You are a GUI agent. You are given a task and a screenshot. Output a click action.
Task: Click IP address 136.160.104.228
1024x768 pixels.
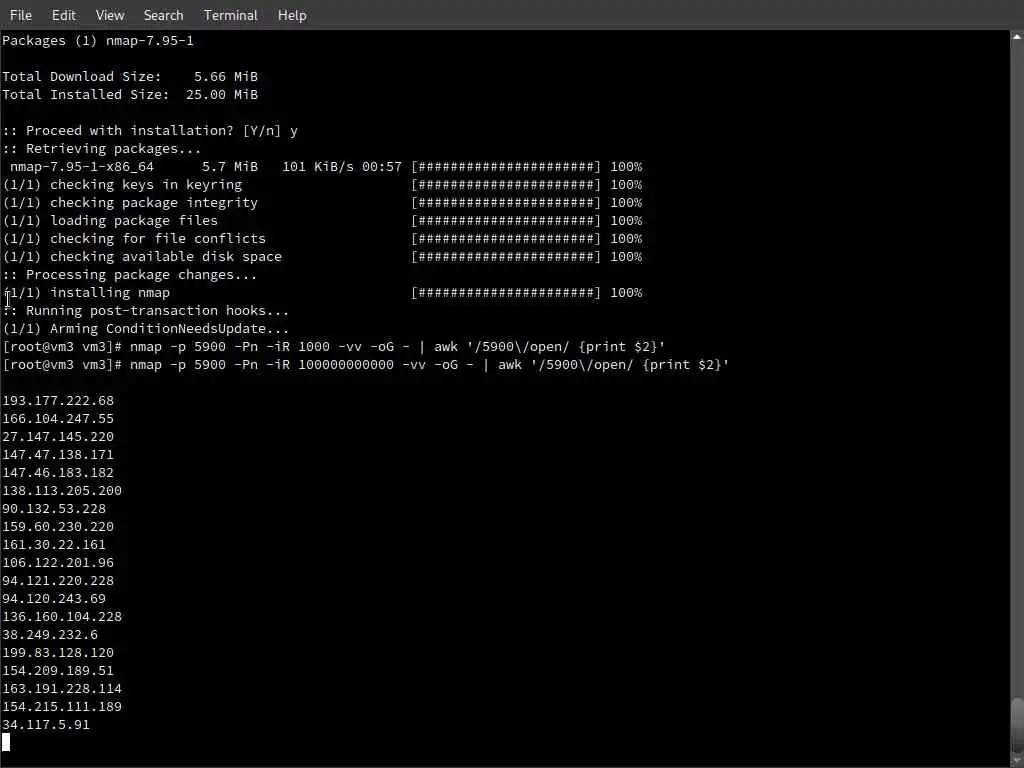pyautogui.click(x=62, y=616)
